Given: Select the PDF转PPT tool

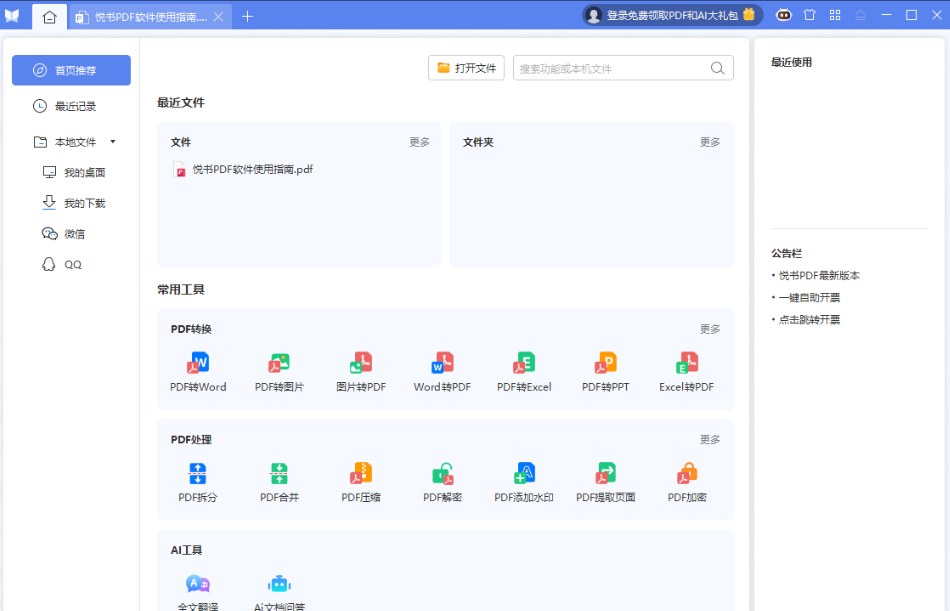Looking at the screenshot, I should pyautogui.click(x=605, y=372).
